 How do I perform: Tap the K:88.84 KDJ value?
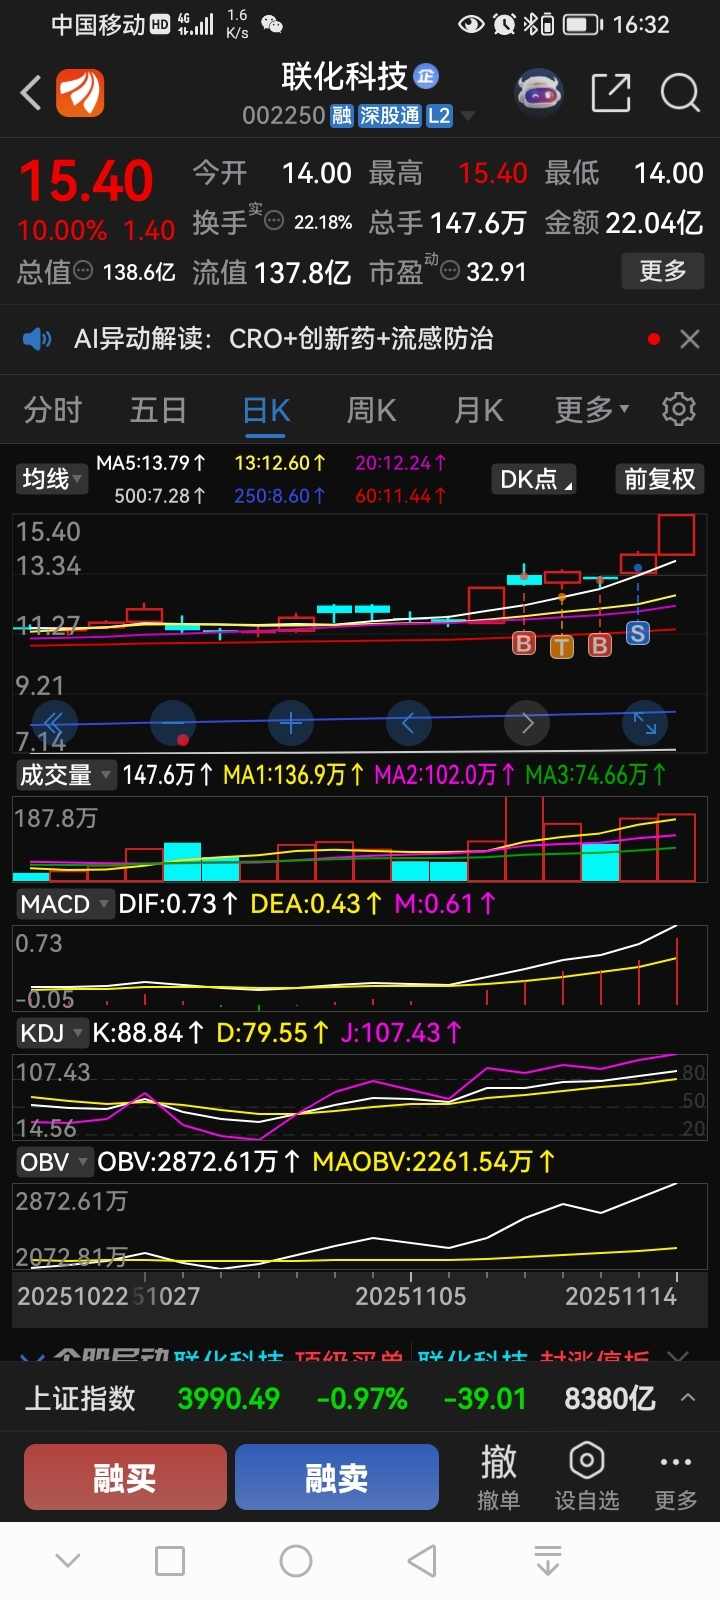(x=148, y=1033)
